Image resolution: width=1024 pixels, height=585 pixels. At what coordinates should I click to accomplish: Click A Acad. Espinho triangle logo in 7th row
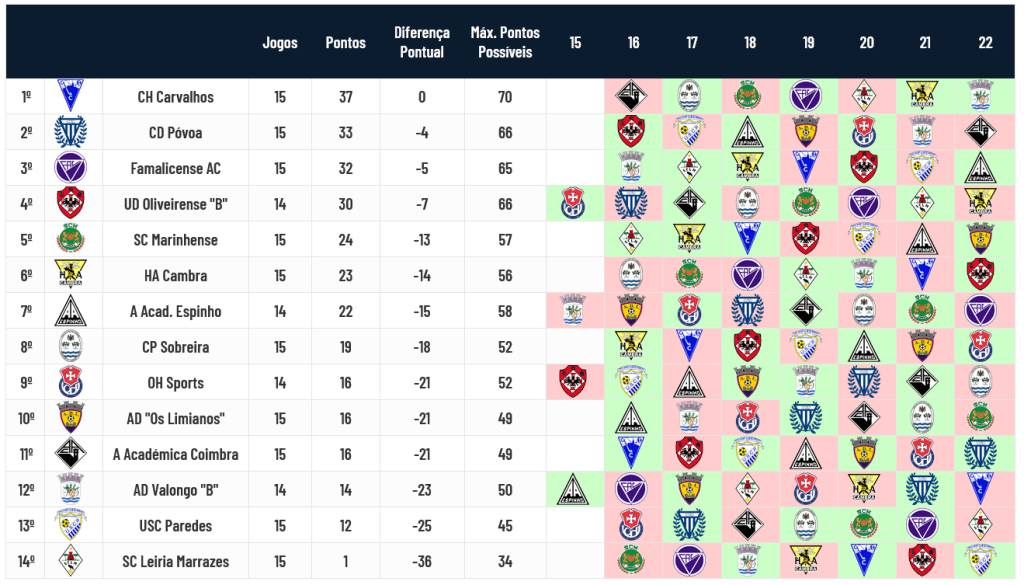tap(71, 311)
